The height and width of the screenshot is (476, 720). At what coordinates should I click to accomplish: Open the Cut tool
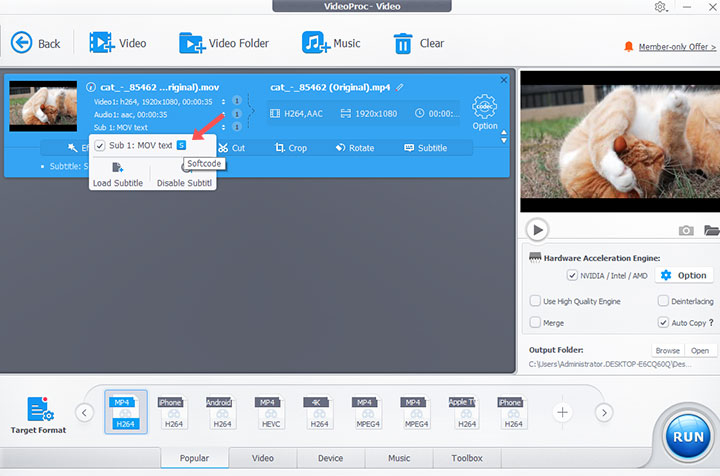(x=231, y=148)
